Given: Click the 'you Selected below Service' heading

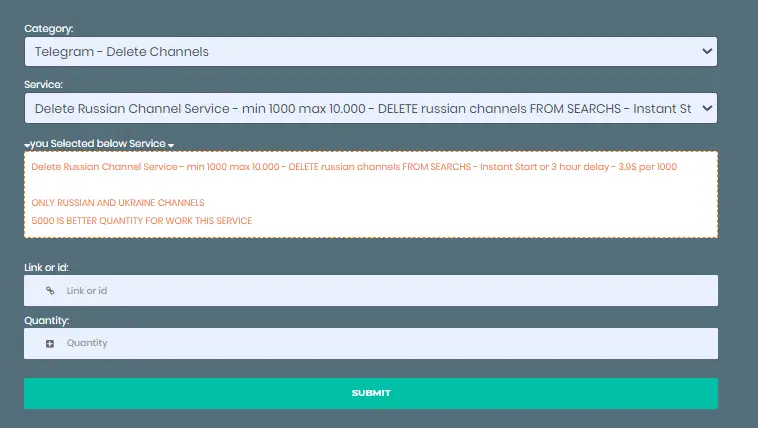Looking at the screenshot, I should pyautogui.click(x=99, y=144).
